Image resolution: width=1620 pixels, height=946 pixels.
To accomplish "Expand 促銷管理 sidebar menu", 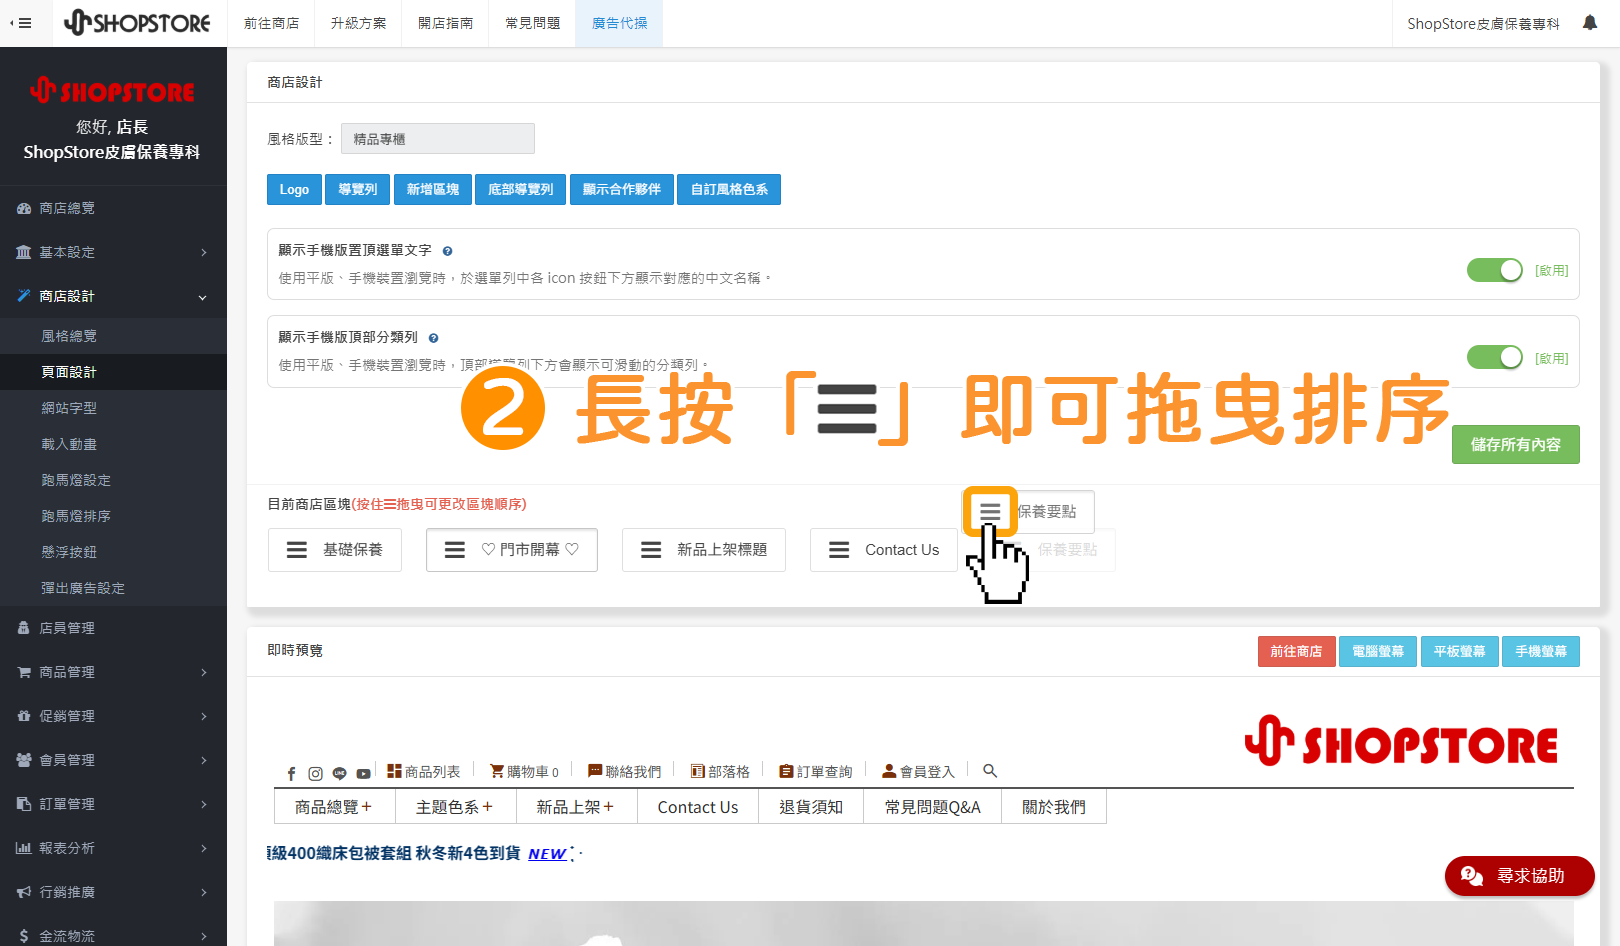I will 203,716.
